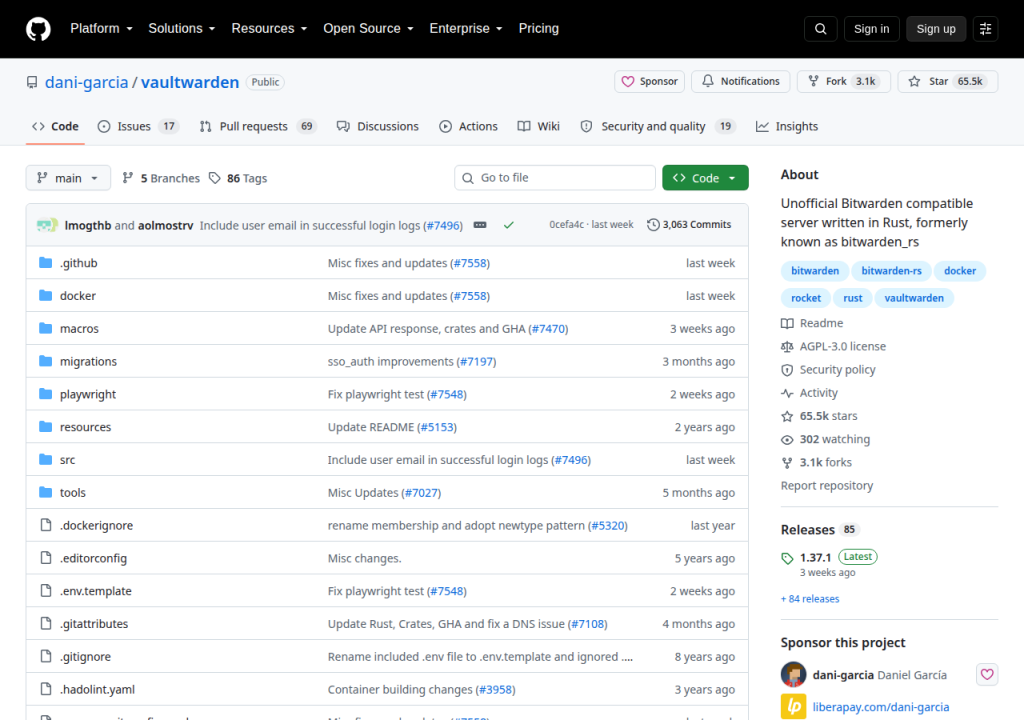Image resolution: width=1024 pixels, height=720 pixels.
Task: Click the liberapay logo icon
Action: (793, 706)
